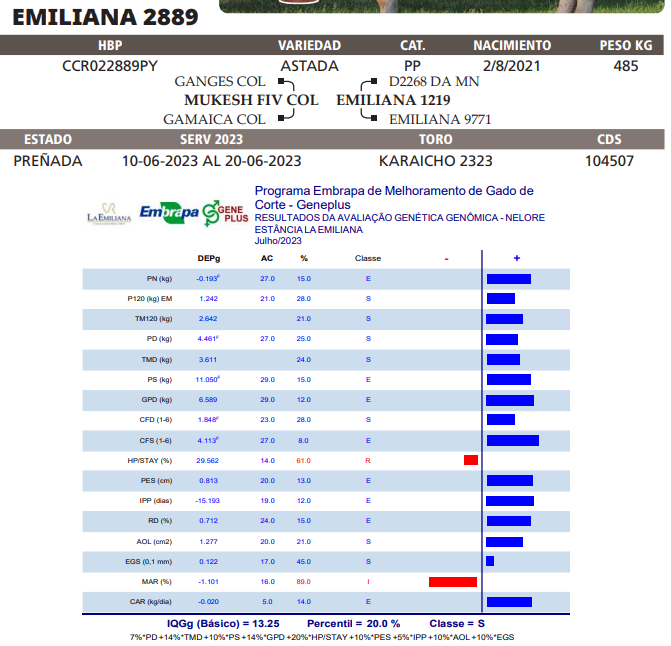Click the Classe column header
Viewport: 671px width, 646px height.
click(367, 258)
